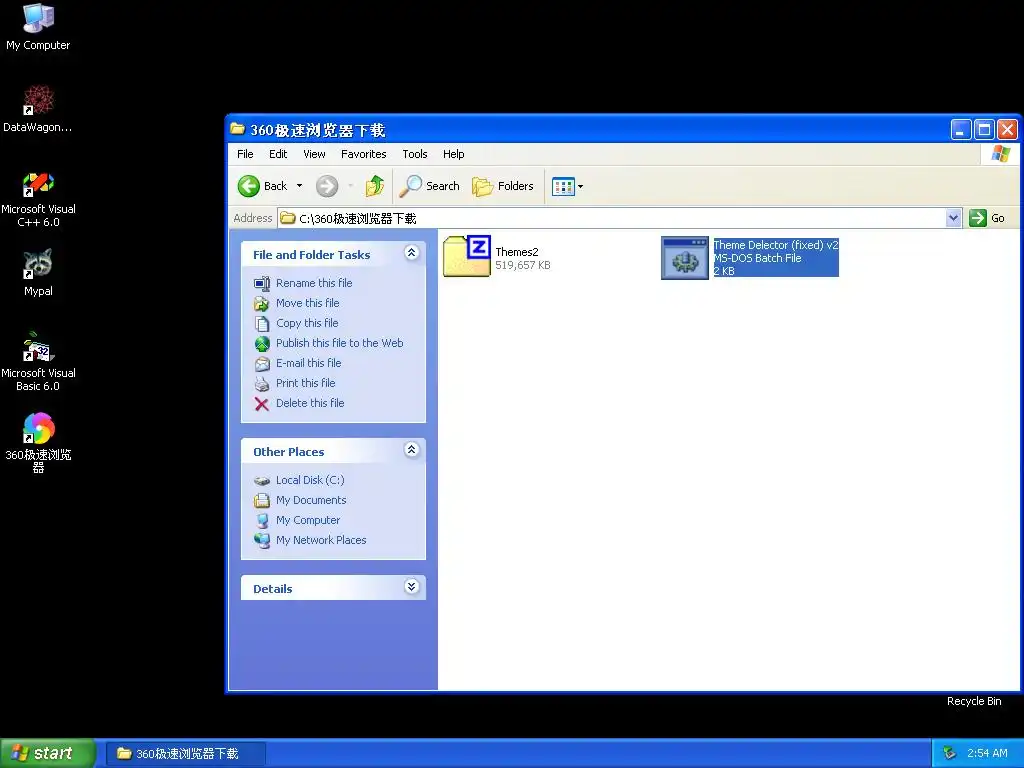Go to My Network Places link
Viewport: 1024px width, 768px height.
click(x=321, y=540)
